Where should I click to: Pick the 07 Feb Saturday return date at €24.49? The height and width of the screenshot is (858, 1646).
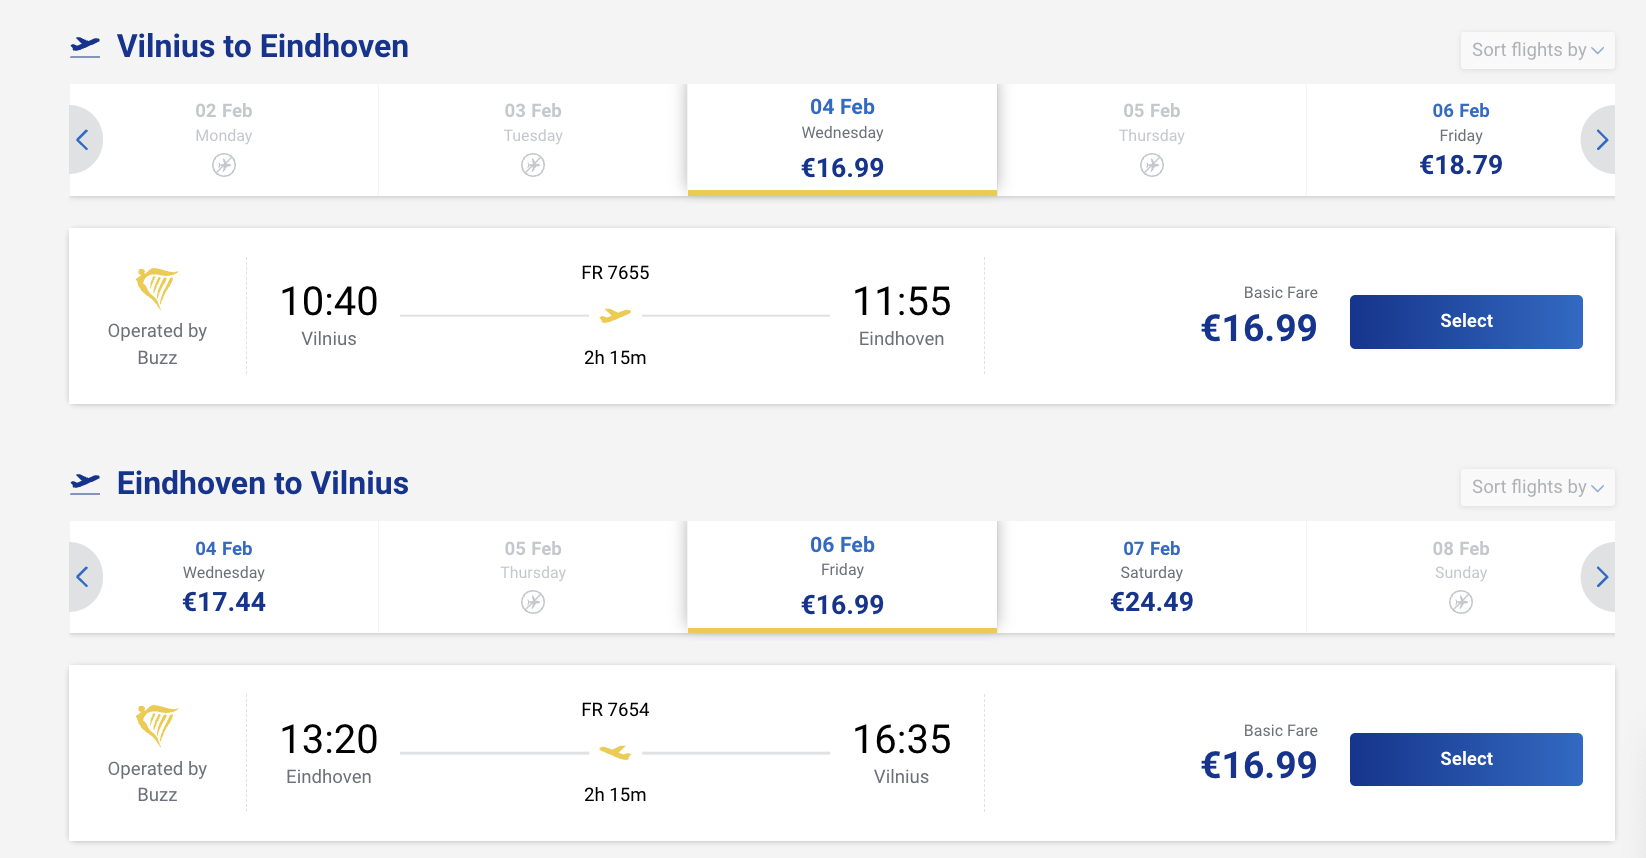1152,577
